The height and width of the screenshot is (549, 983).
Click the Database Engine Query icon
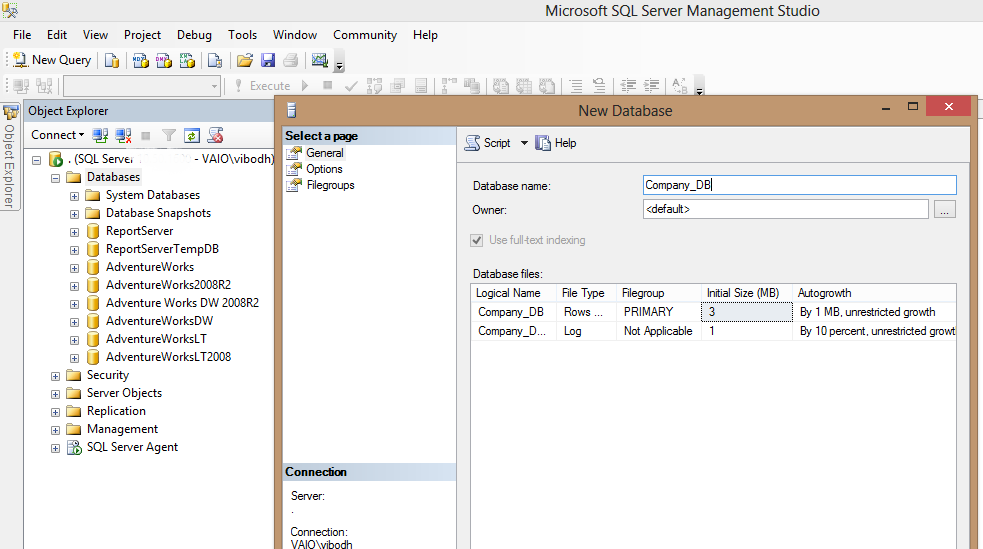tap(112, 60)
